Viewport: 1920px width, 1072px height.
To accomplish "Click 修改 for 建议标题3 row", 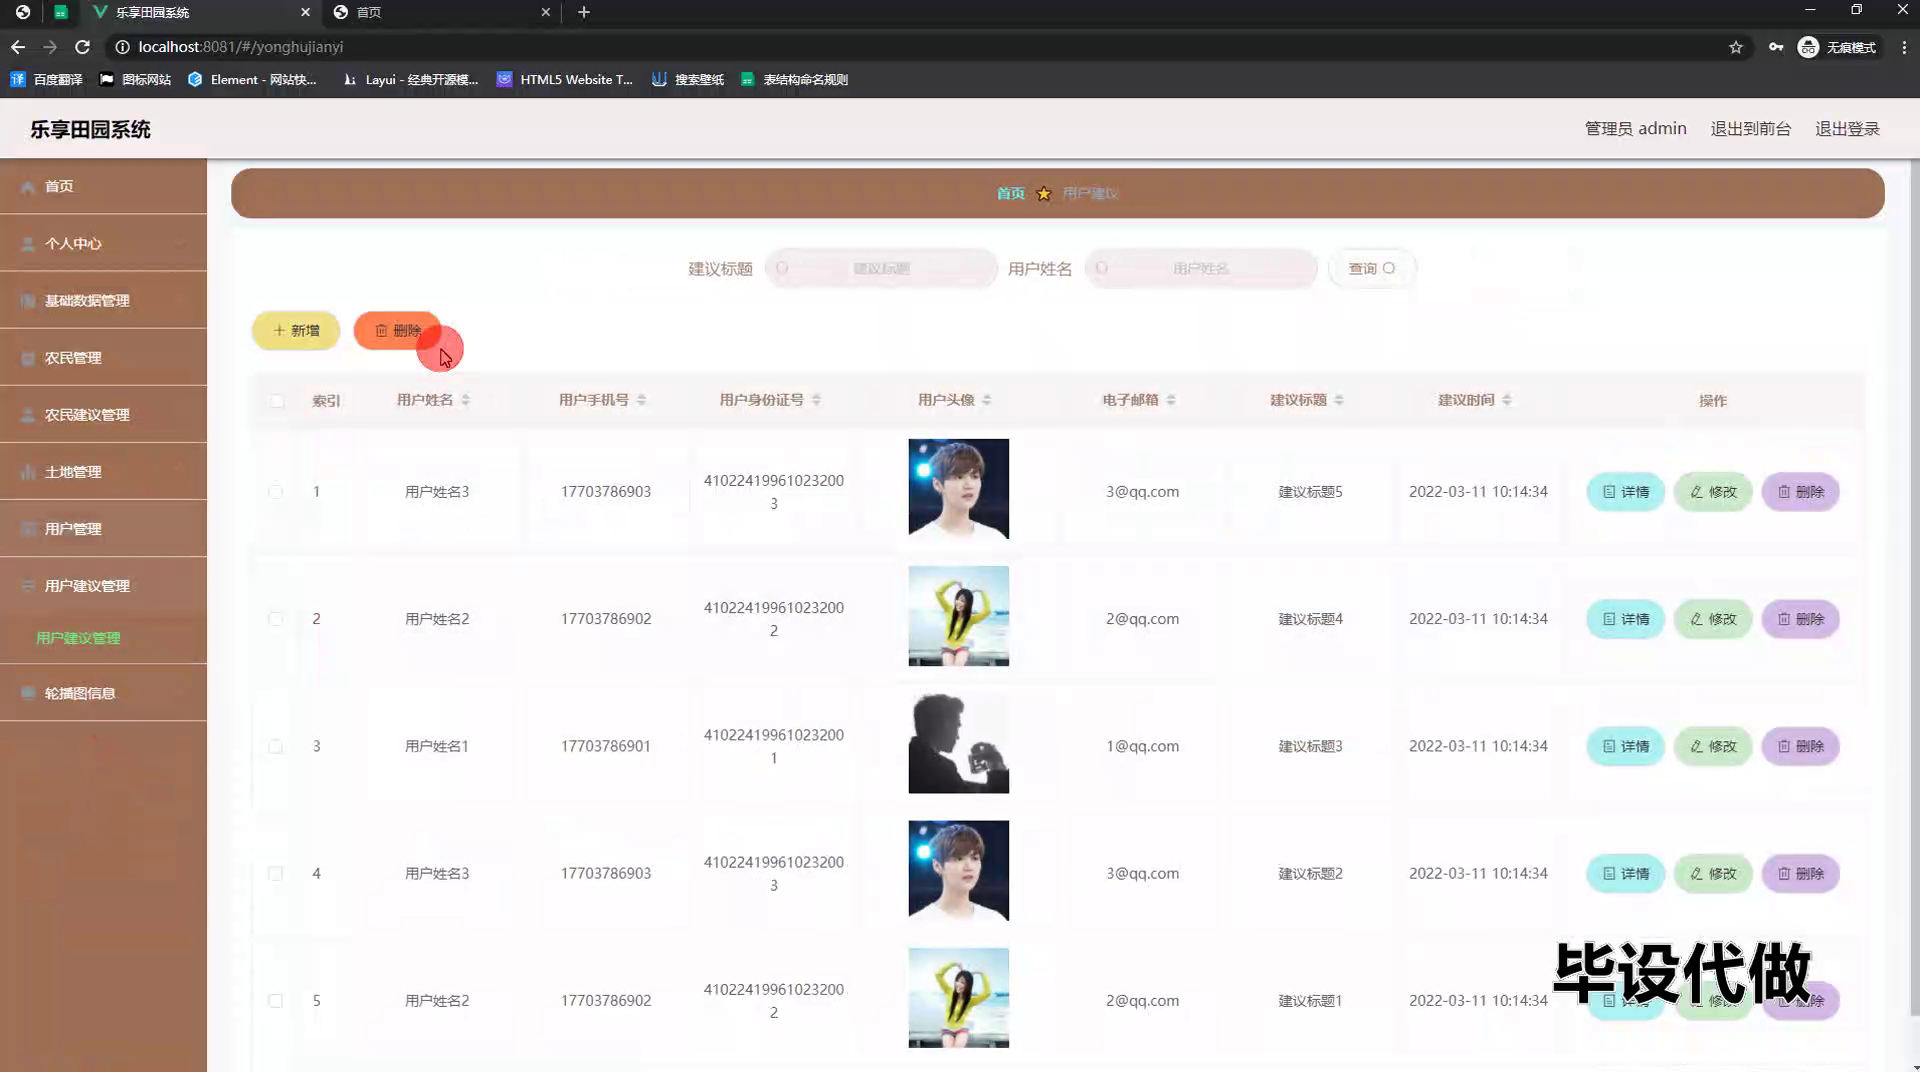I will pos(1713,746).
